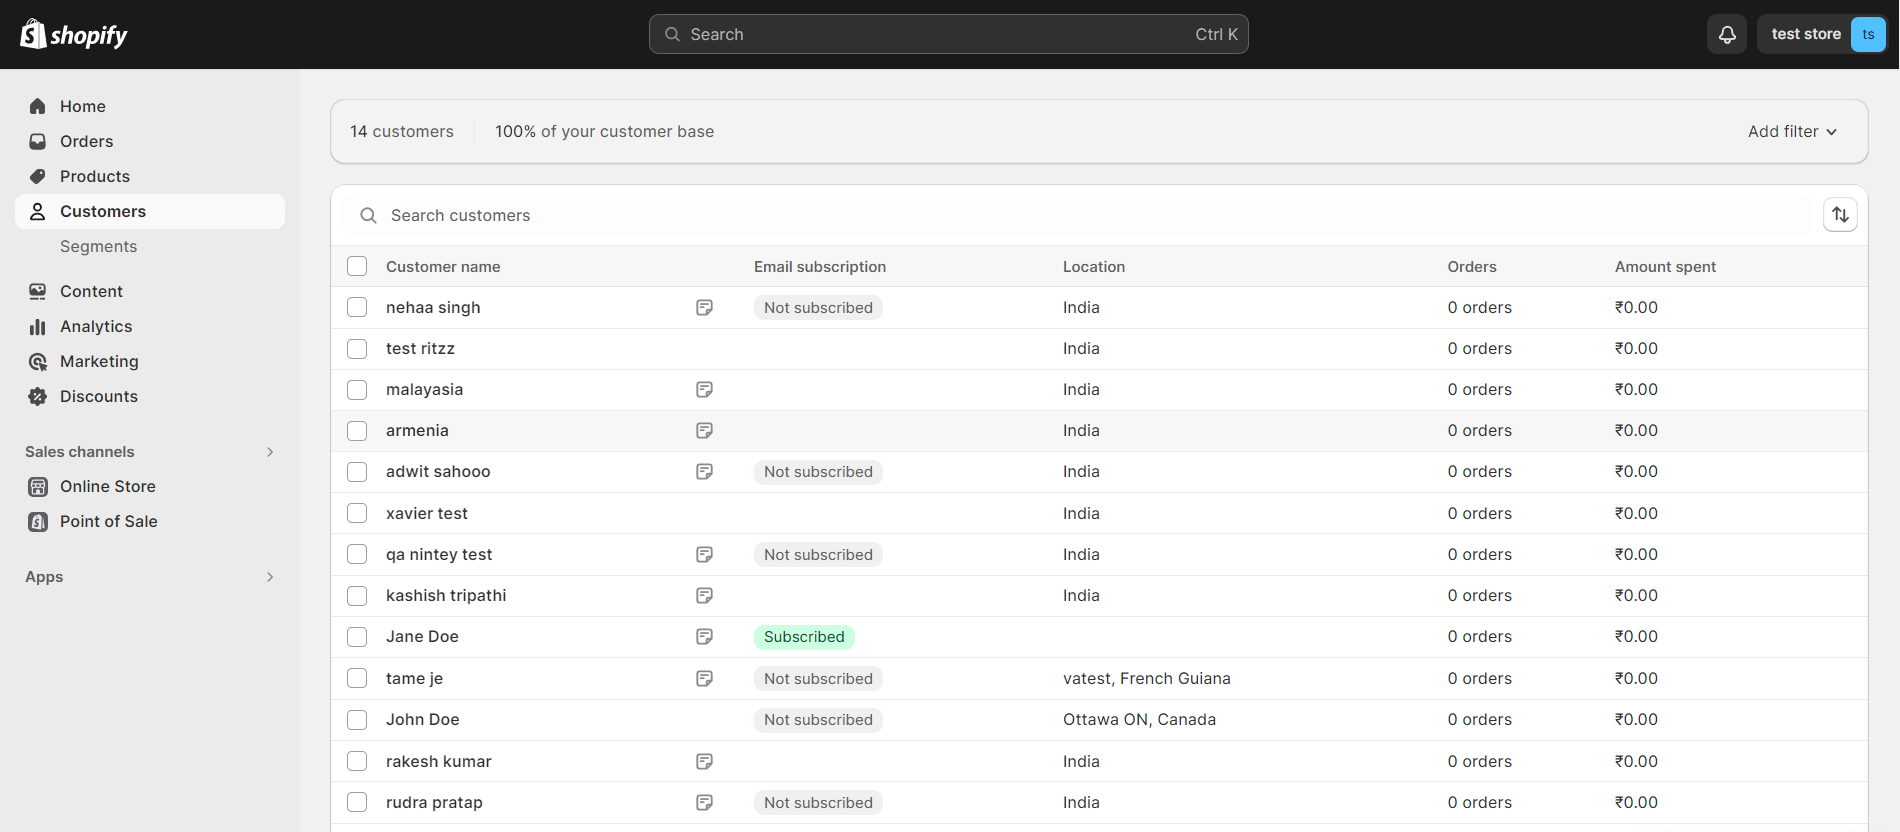This screenshot has width=1900, height=832.
Task: View note icon for nehaa singh
Action: point(704,307)
